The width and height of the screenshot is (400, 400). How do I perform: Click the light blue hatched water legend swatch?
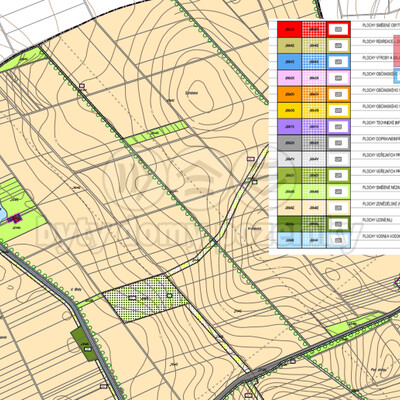pyautogui.click(x=314, y=240)
